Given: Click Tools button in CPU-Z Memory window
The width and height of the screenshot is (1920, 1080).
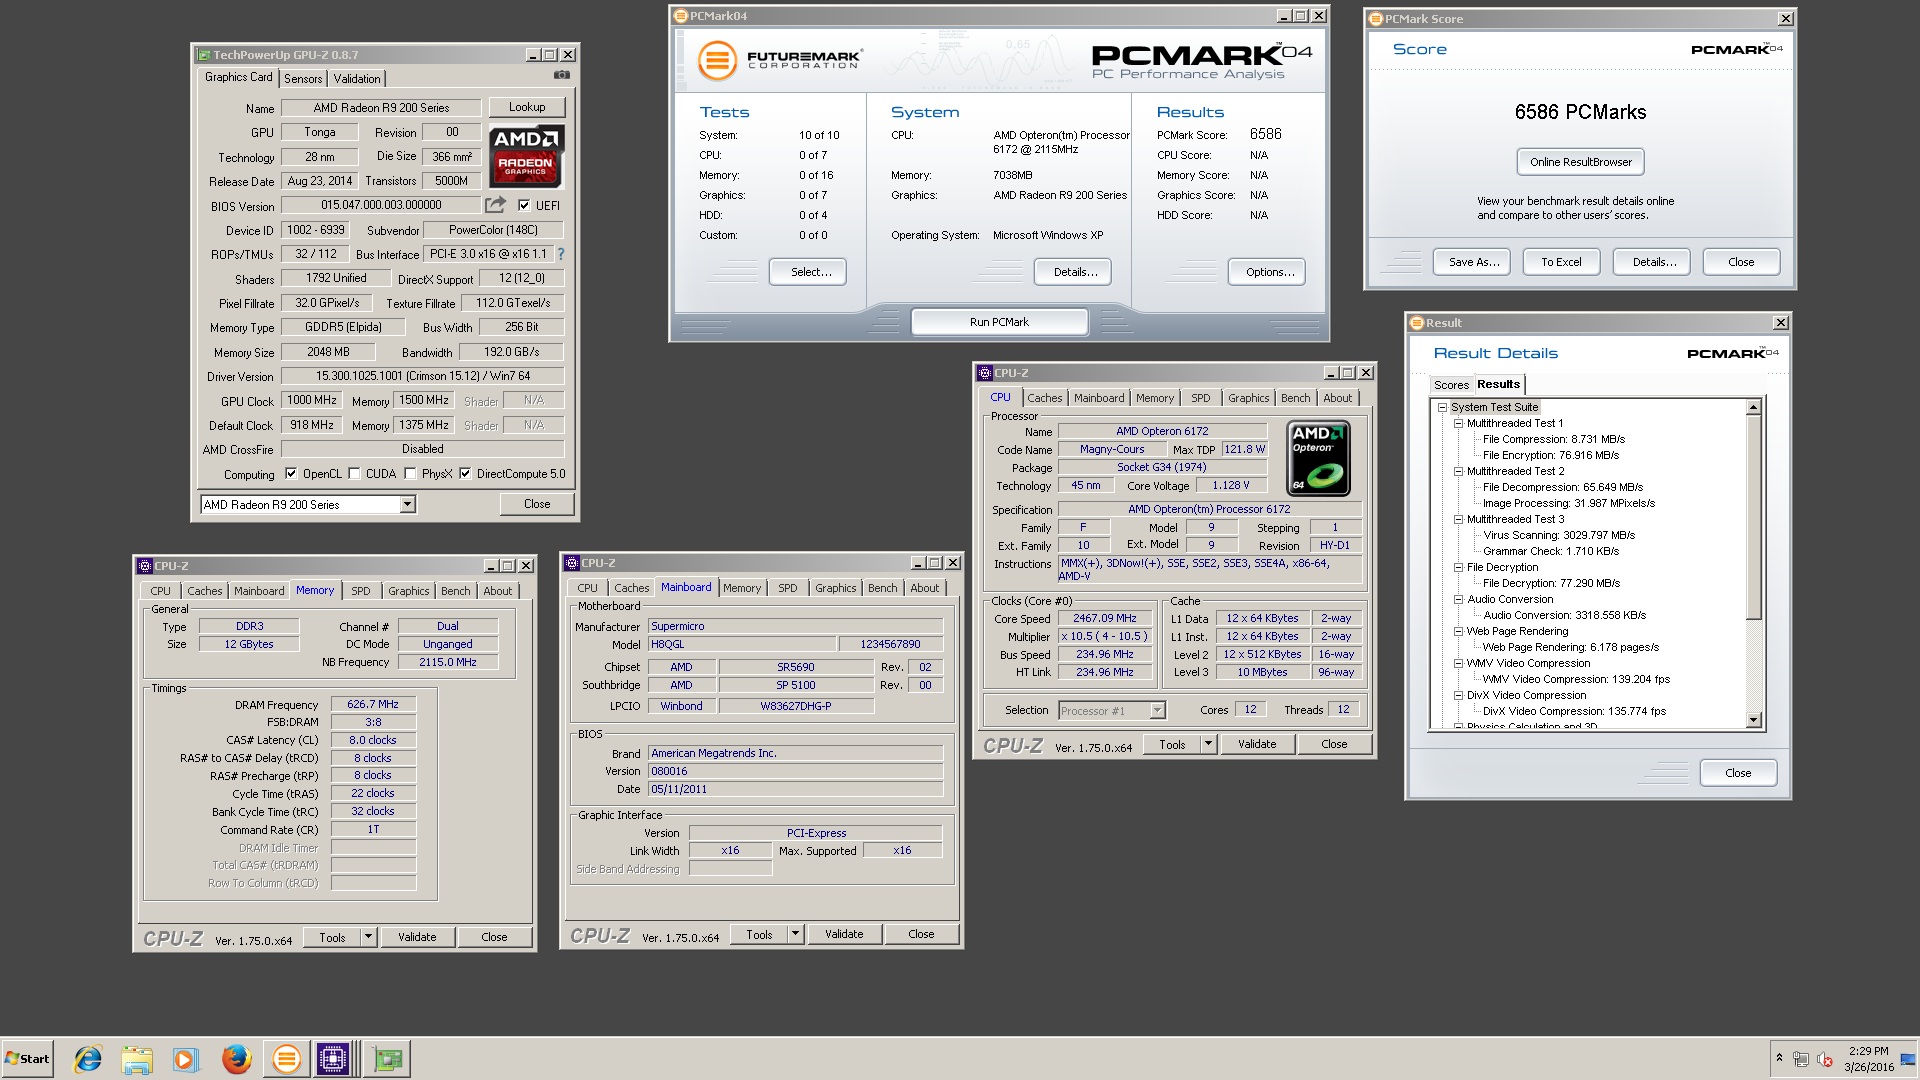Looking at the screenshot, I should point(332,937).
